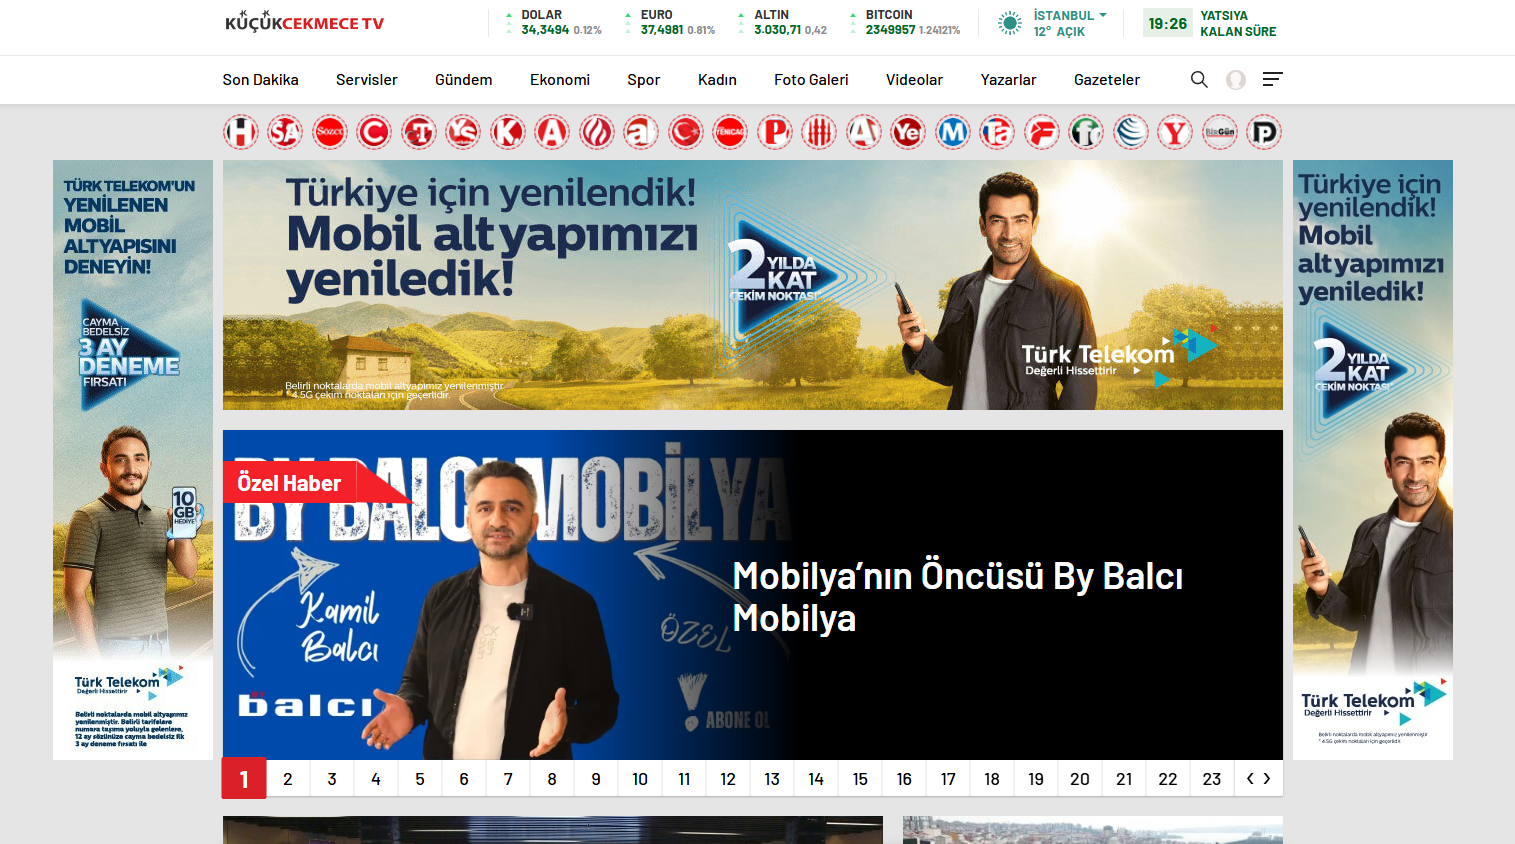Expand the İstanbul city dropdown
This screenshot has width=1515, height=844.
1070,16
